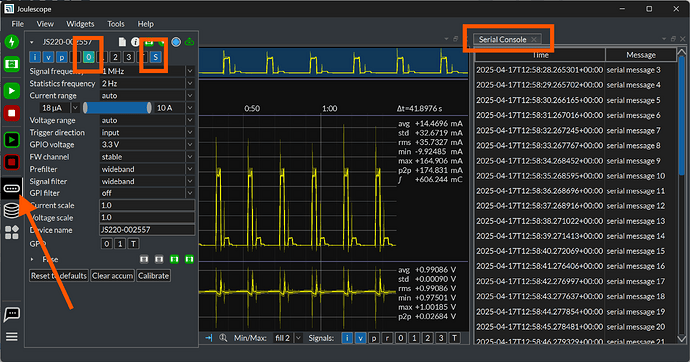
Task: Click the dark green-outlined play icon
Action: pos(12,140)
